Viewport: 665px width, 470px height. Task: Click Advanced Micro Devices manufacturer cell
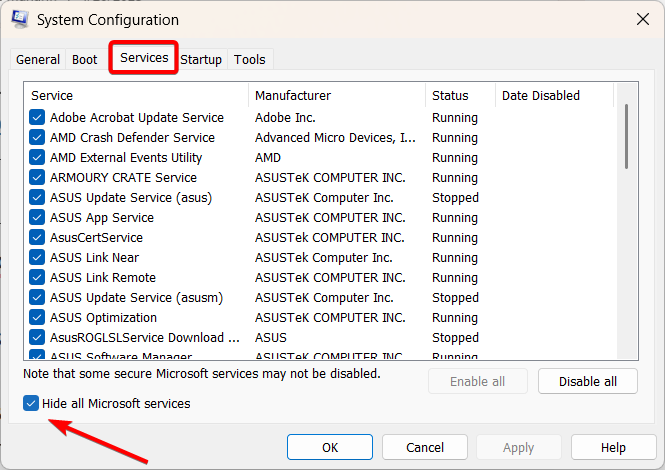(x=335, y=137)
